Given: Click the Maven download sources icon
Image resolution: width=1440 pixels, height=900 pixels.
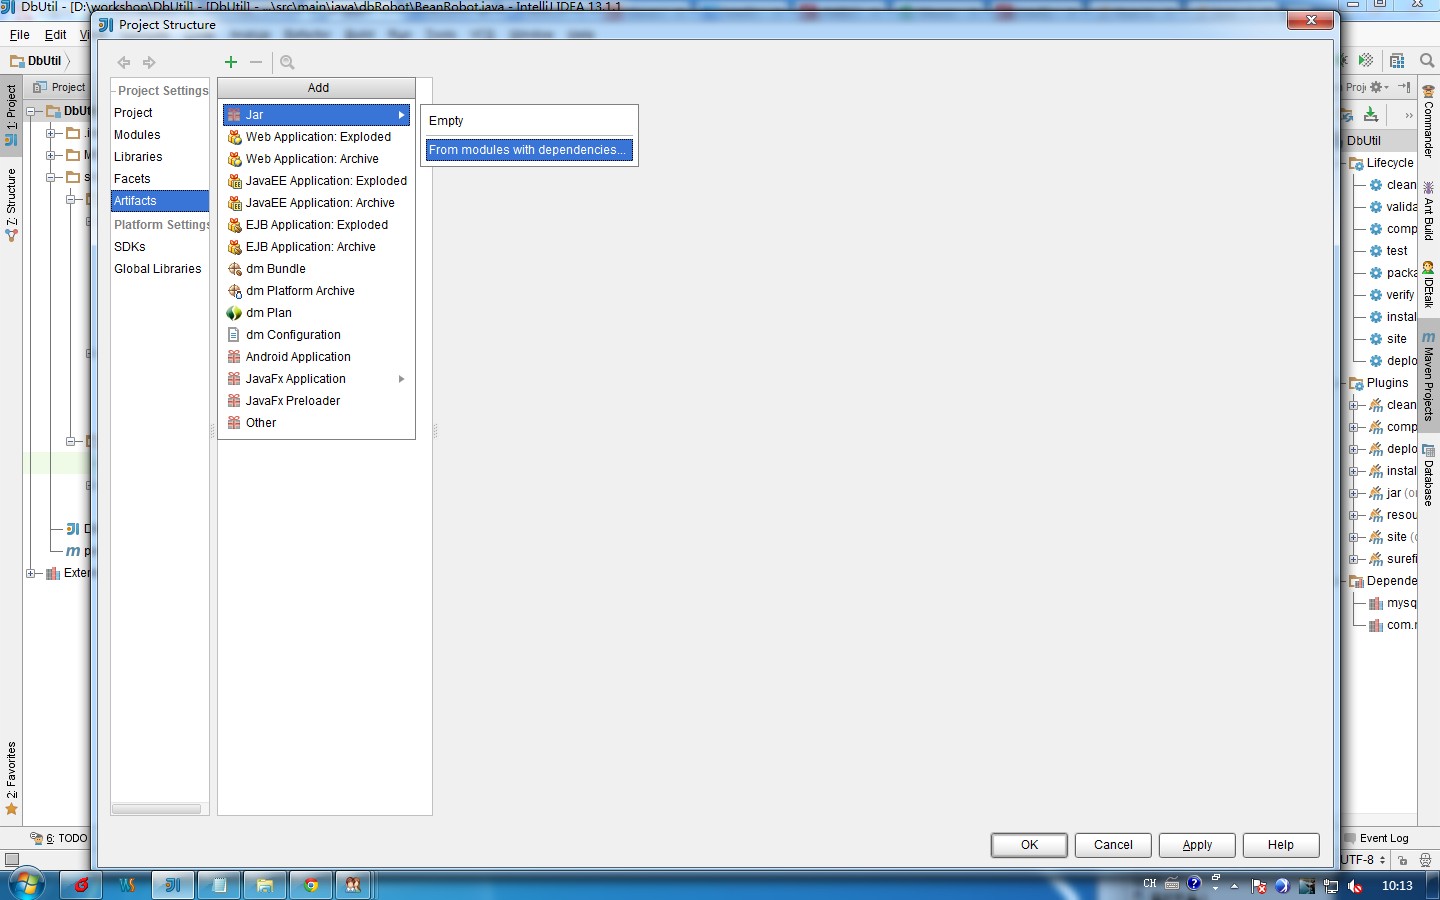Looking at the screenshot, I should pyautogui.click(x=1371, y=115).
